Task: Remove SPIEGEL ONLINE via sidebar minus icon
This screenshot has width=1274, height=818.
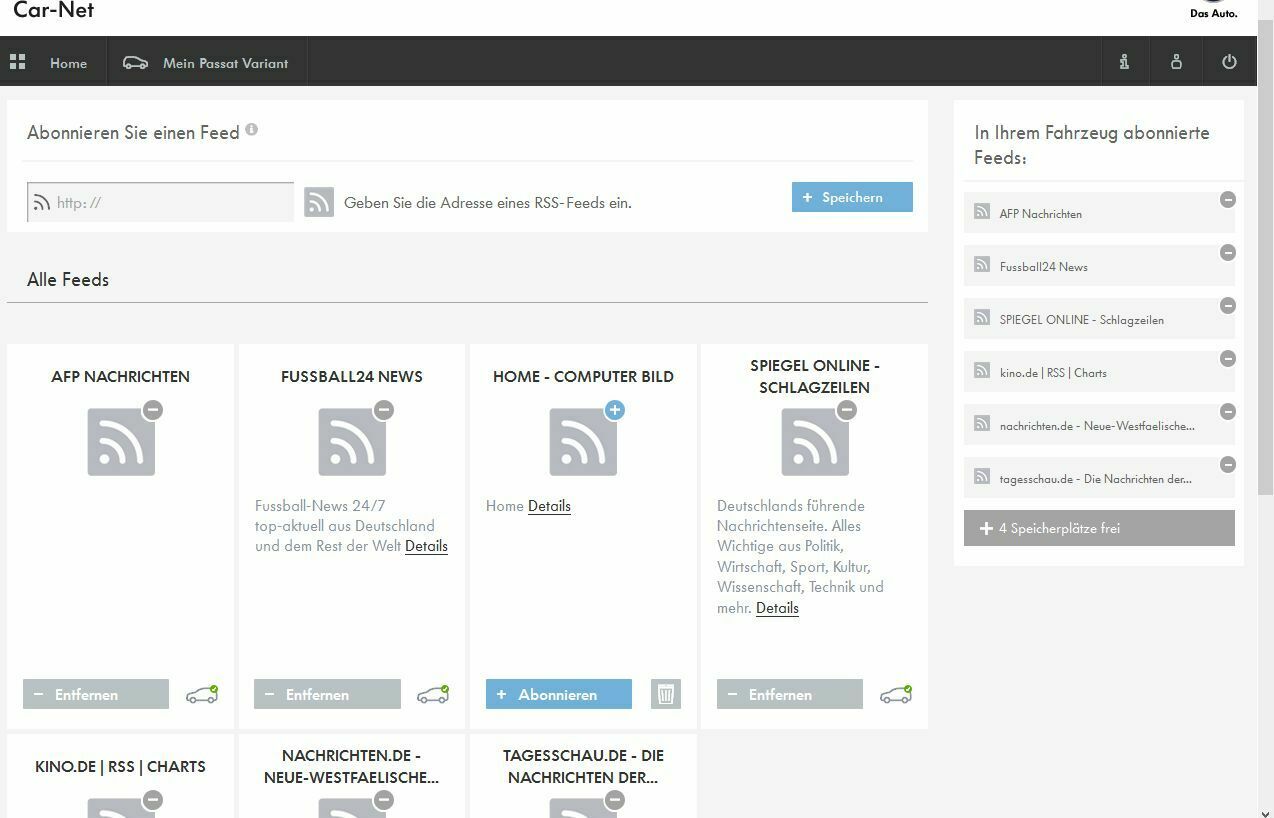Action: pyautogui.click(x=1228, y=306)
